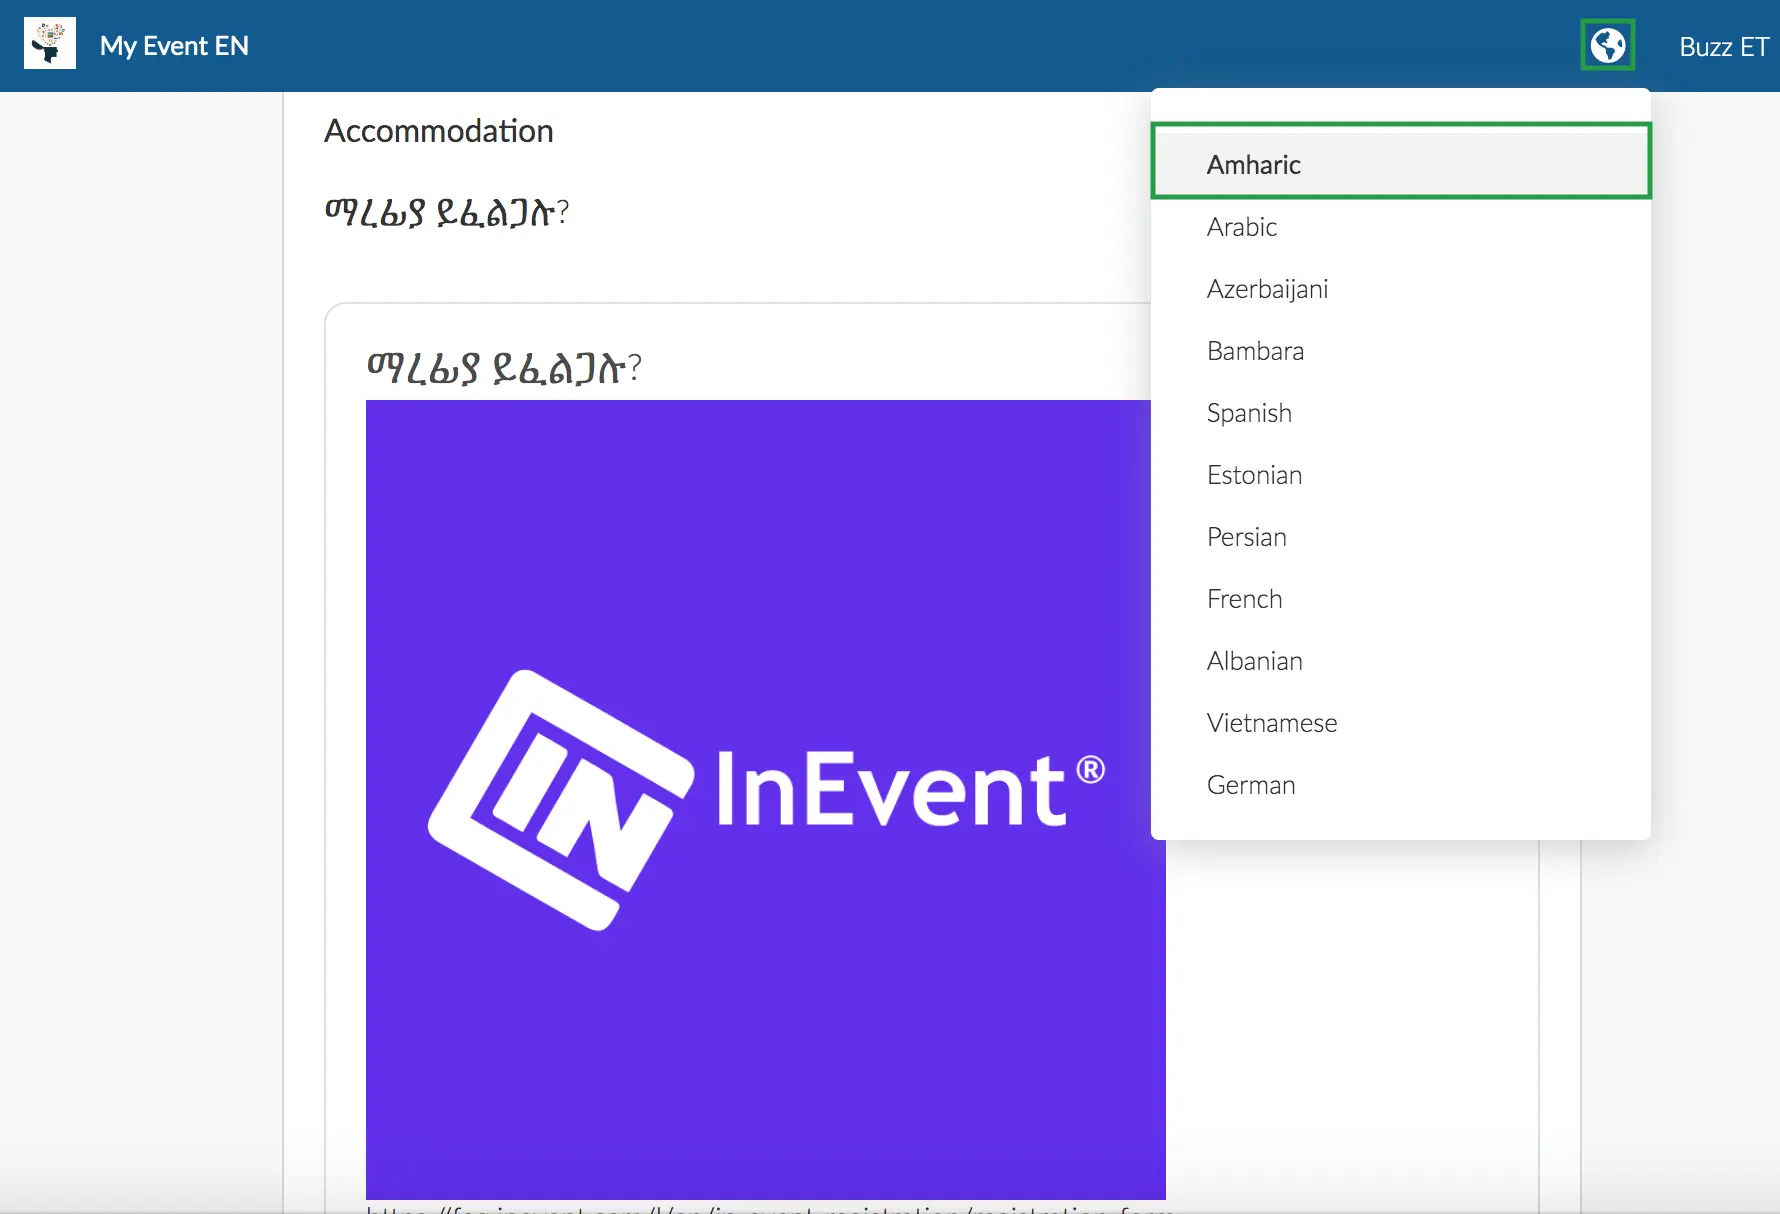The width and height of the screenshot is (1780, 1214).
Task: Select Albanian language option
Action: point(1400,661)
